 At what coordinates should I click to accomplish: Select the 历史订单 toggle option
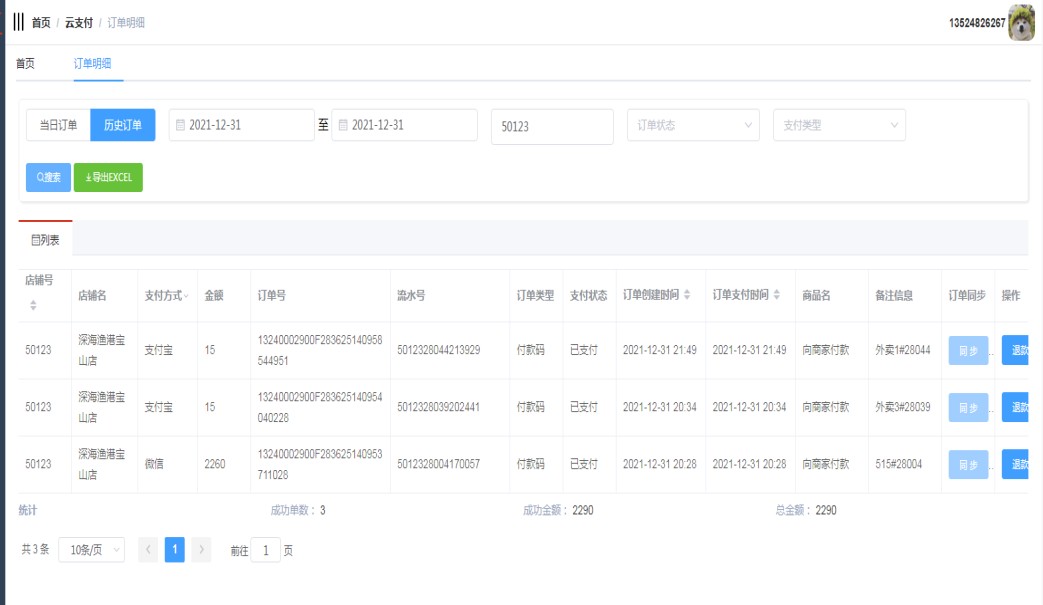tap(123, 125)
